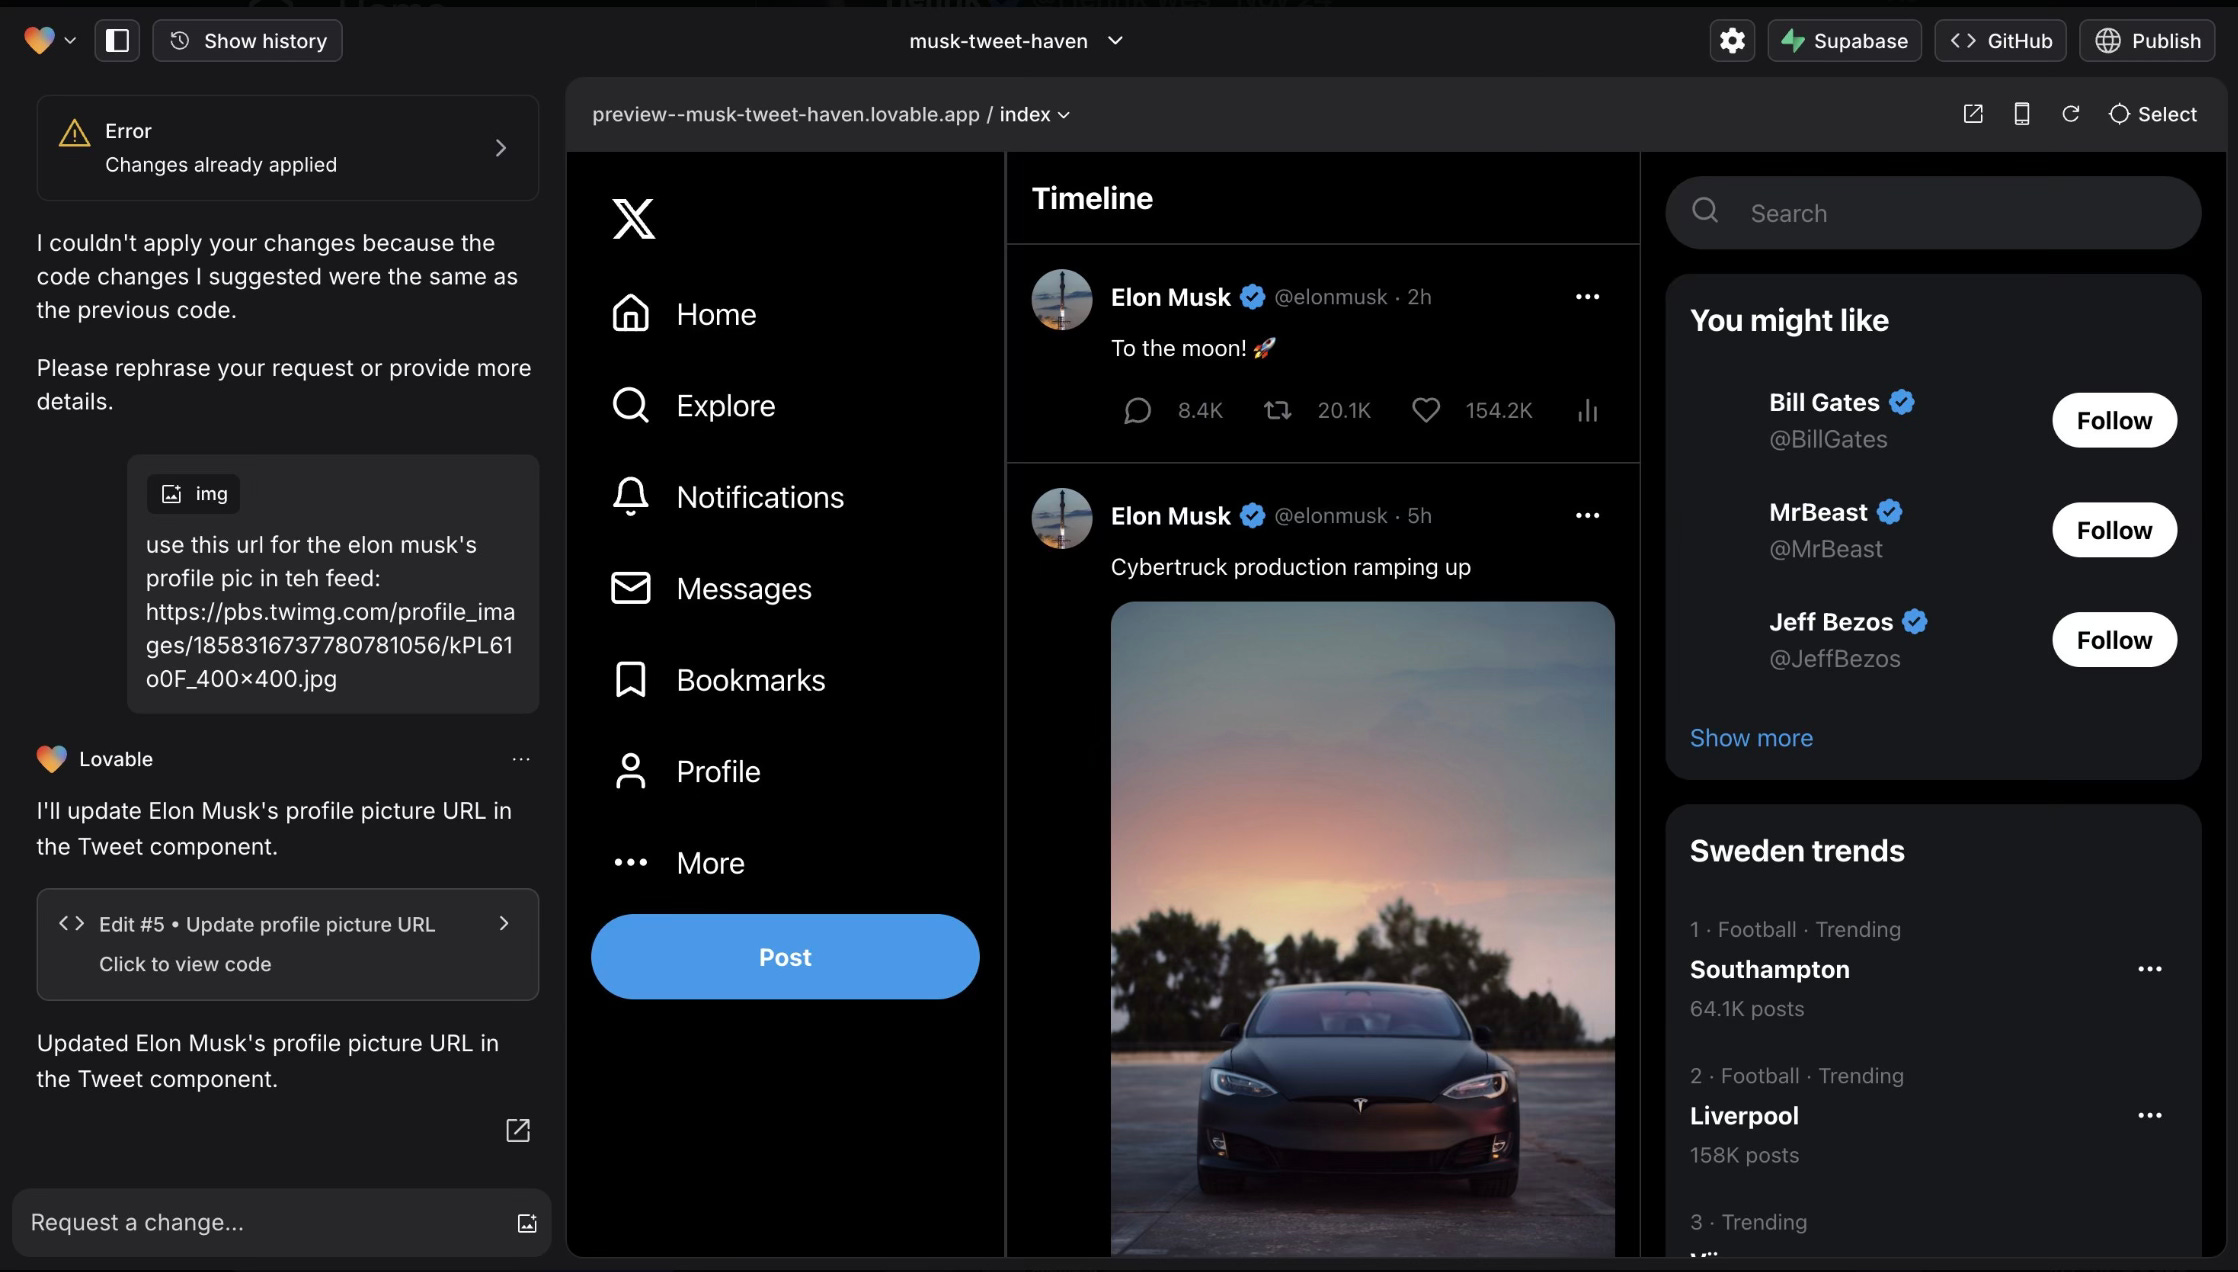Click the preview URL text in address bar

[x=785, y=115]
